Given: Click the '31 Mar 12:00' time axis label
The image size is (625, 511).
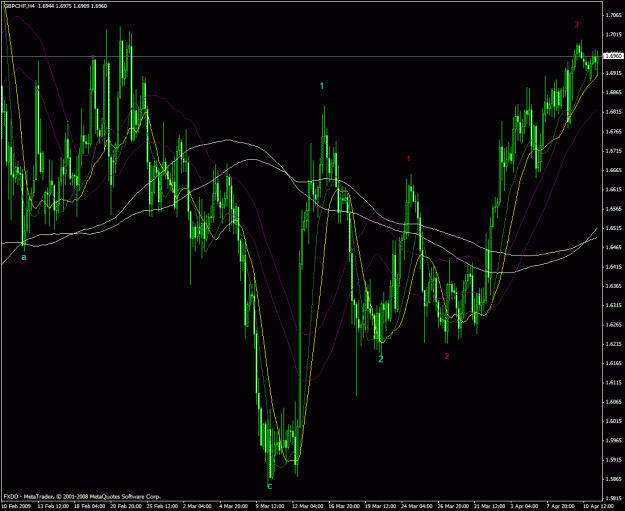Looking at the screenshot, I should [489, 506].
